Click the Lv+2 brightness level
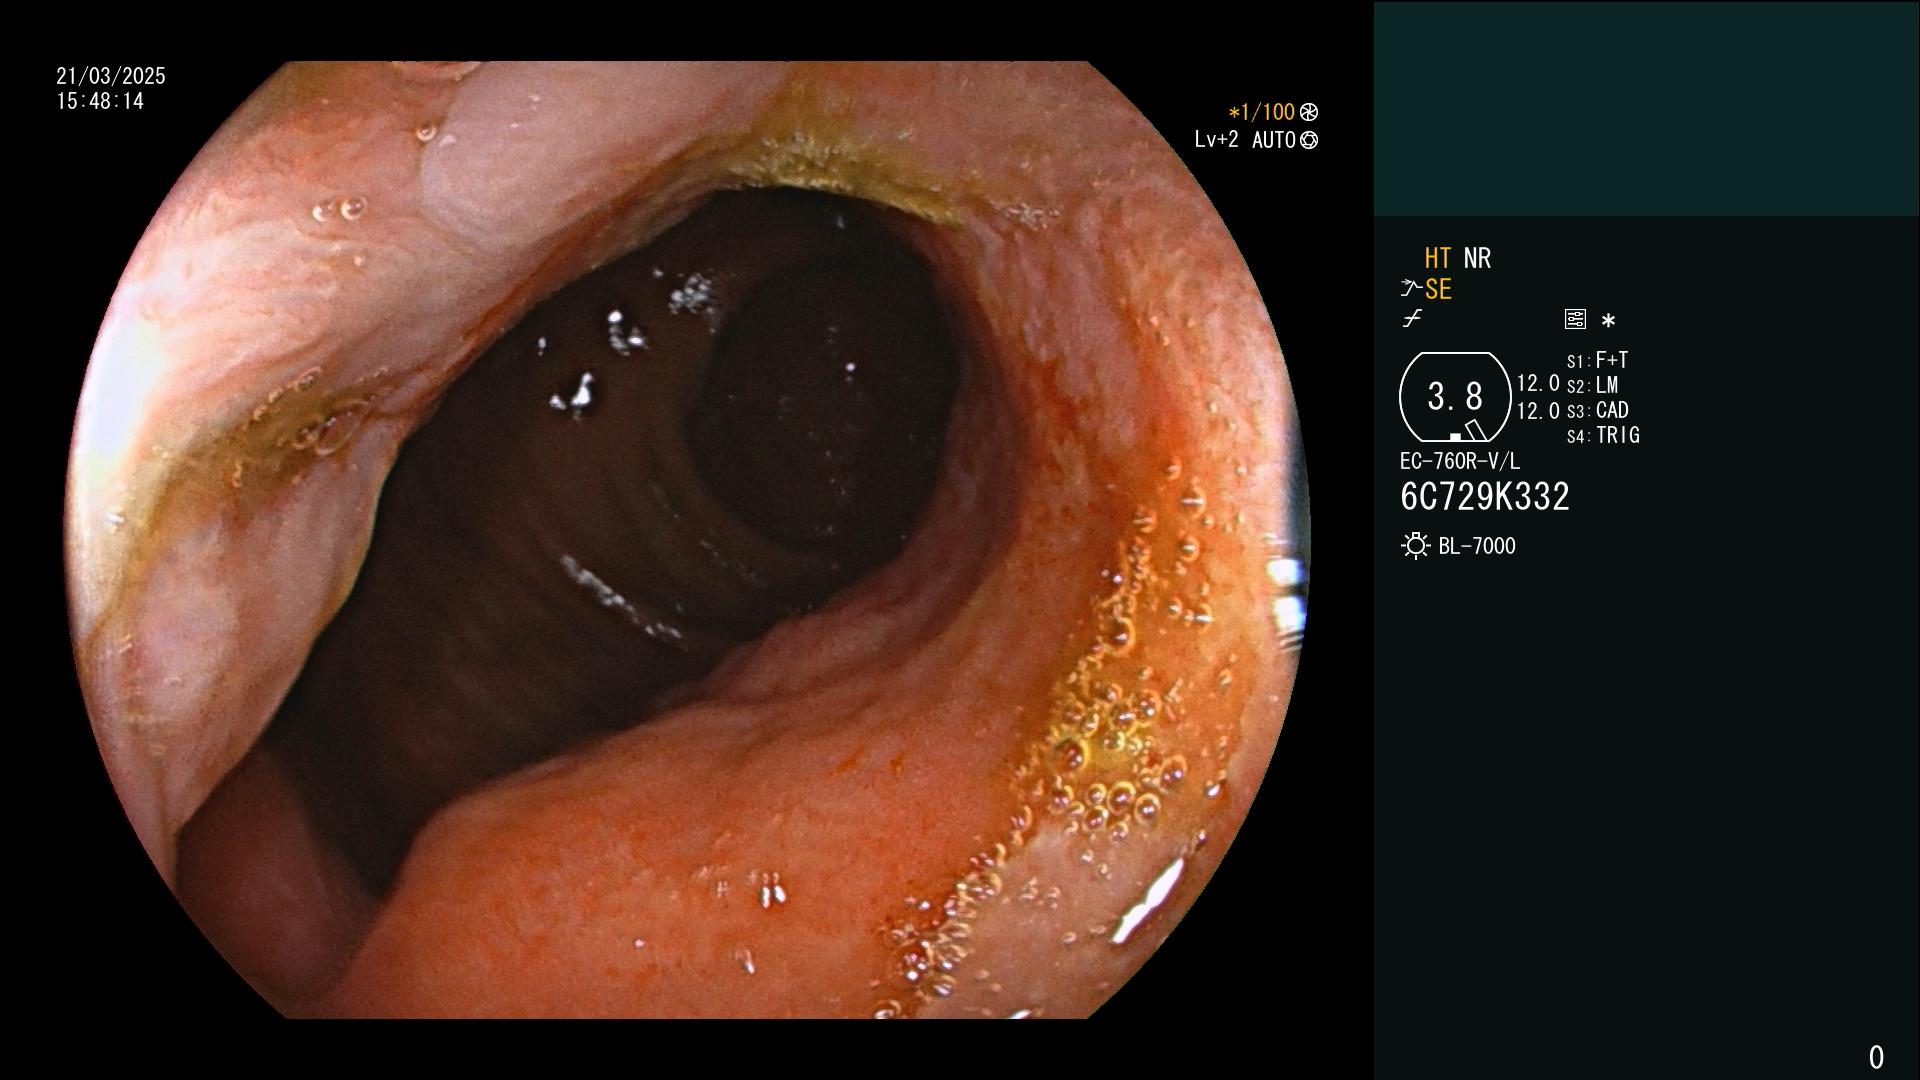The width and height of the screenshot is (1920, 1080). pyautogui.click(x=1216, y=140)
